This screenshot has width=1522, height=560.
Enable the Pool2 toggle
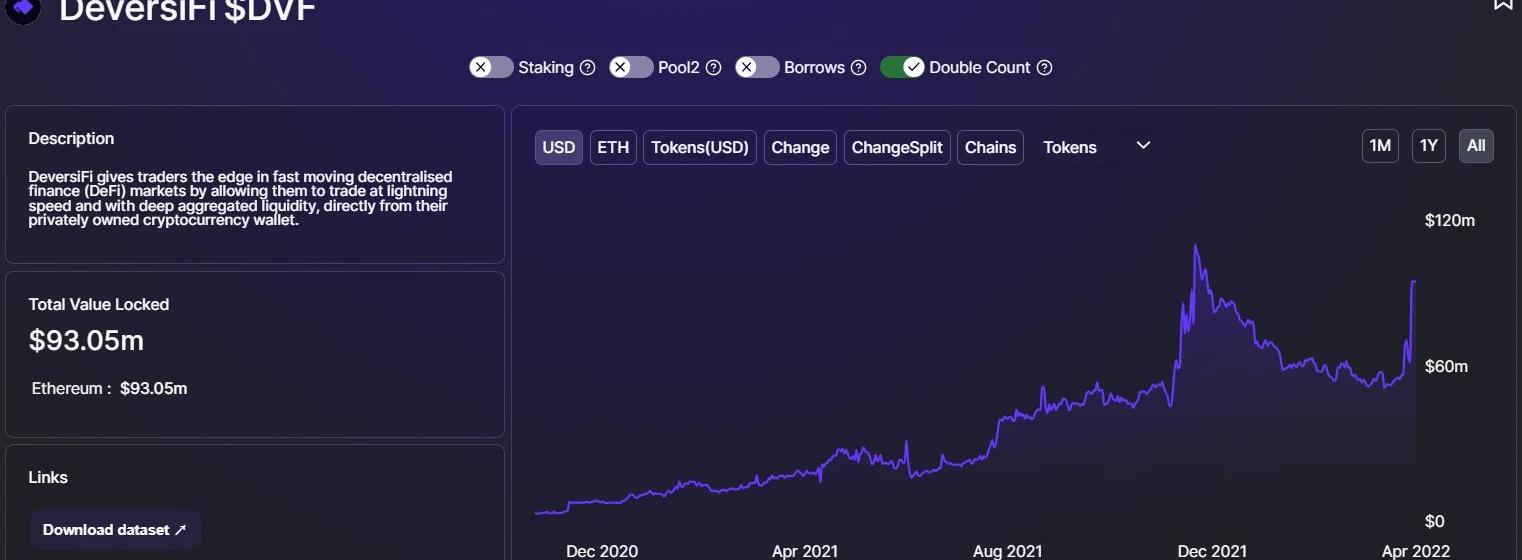631,67
